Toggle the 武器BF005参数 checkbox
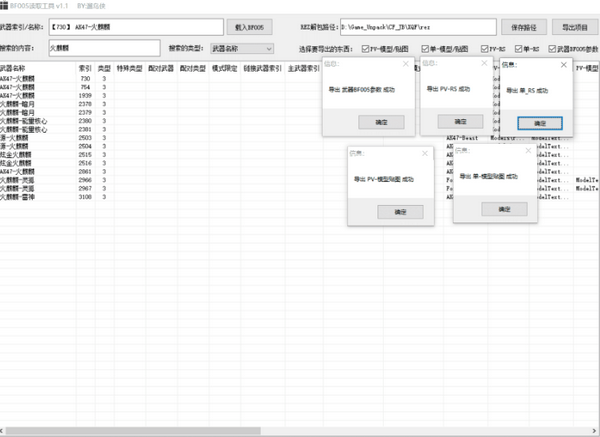 [x=552, y=48]
